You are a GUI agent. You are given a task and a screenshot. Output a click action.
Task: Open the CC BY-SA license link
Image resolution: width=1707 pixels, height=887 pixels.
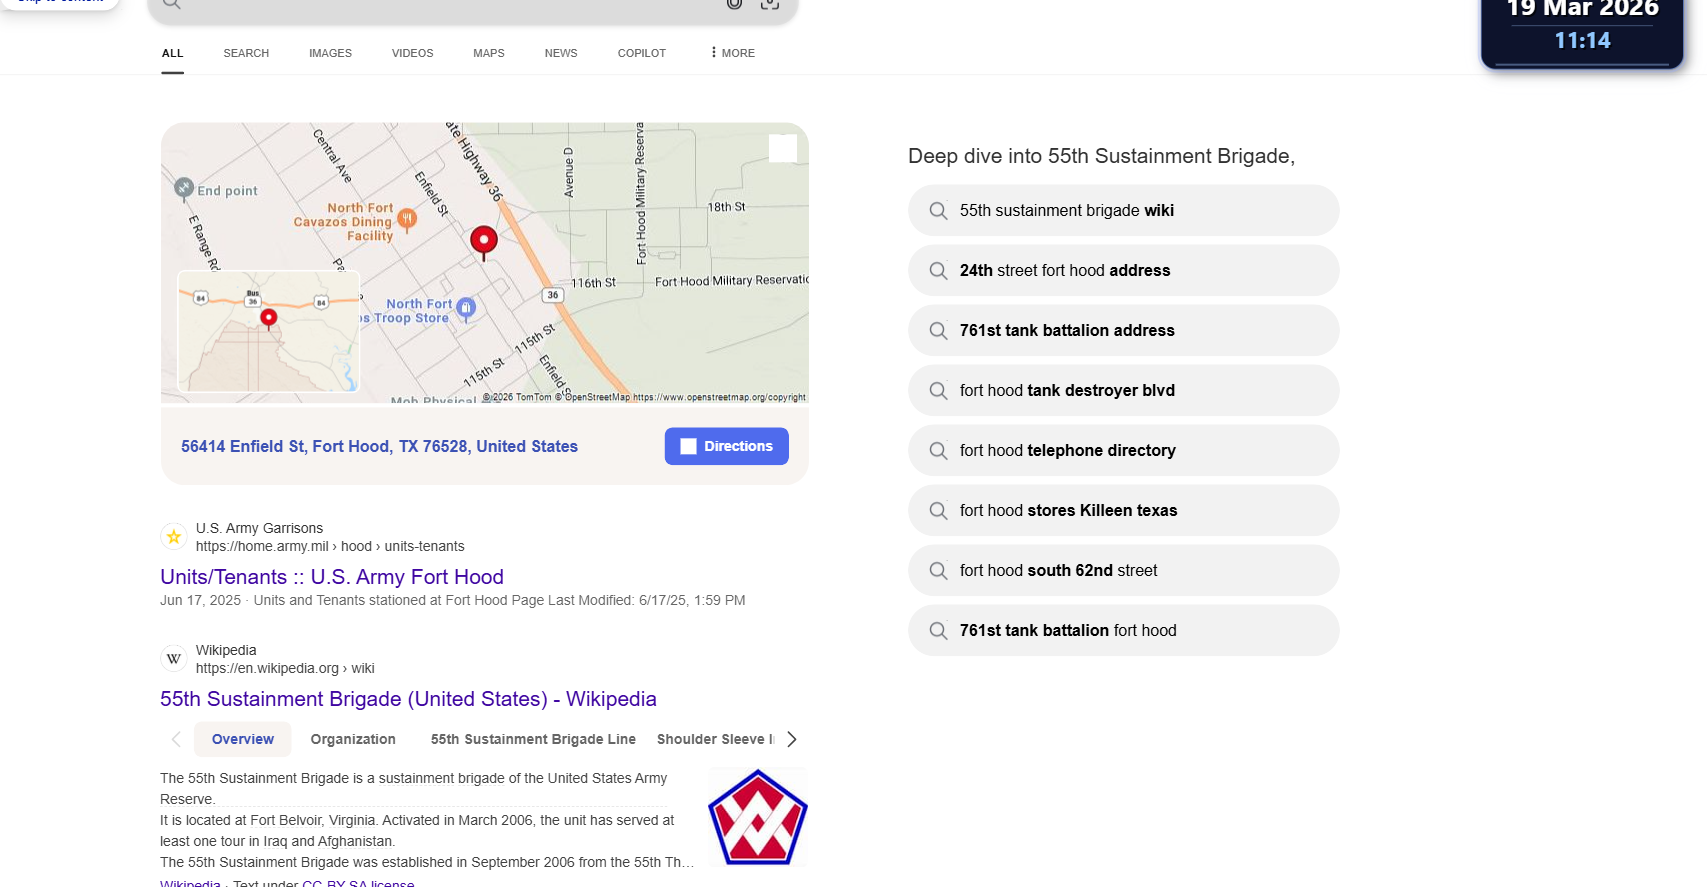click(x=358, y=883)
